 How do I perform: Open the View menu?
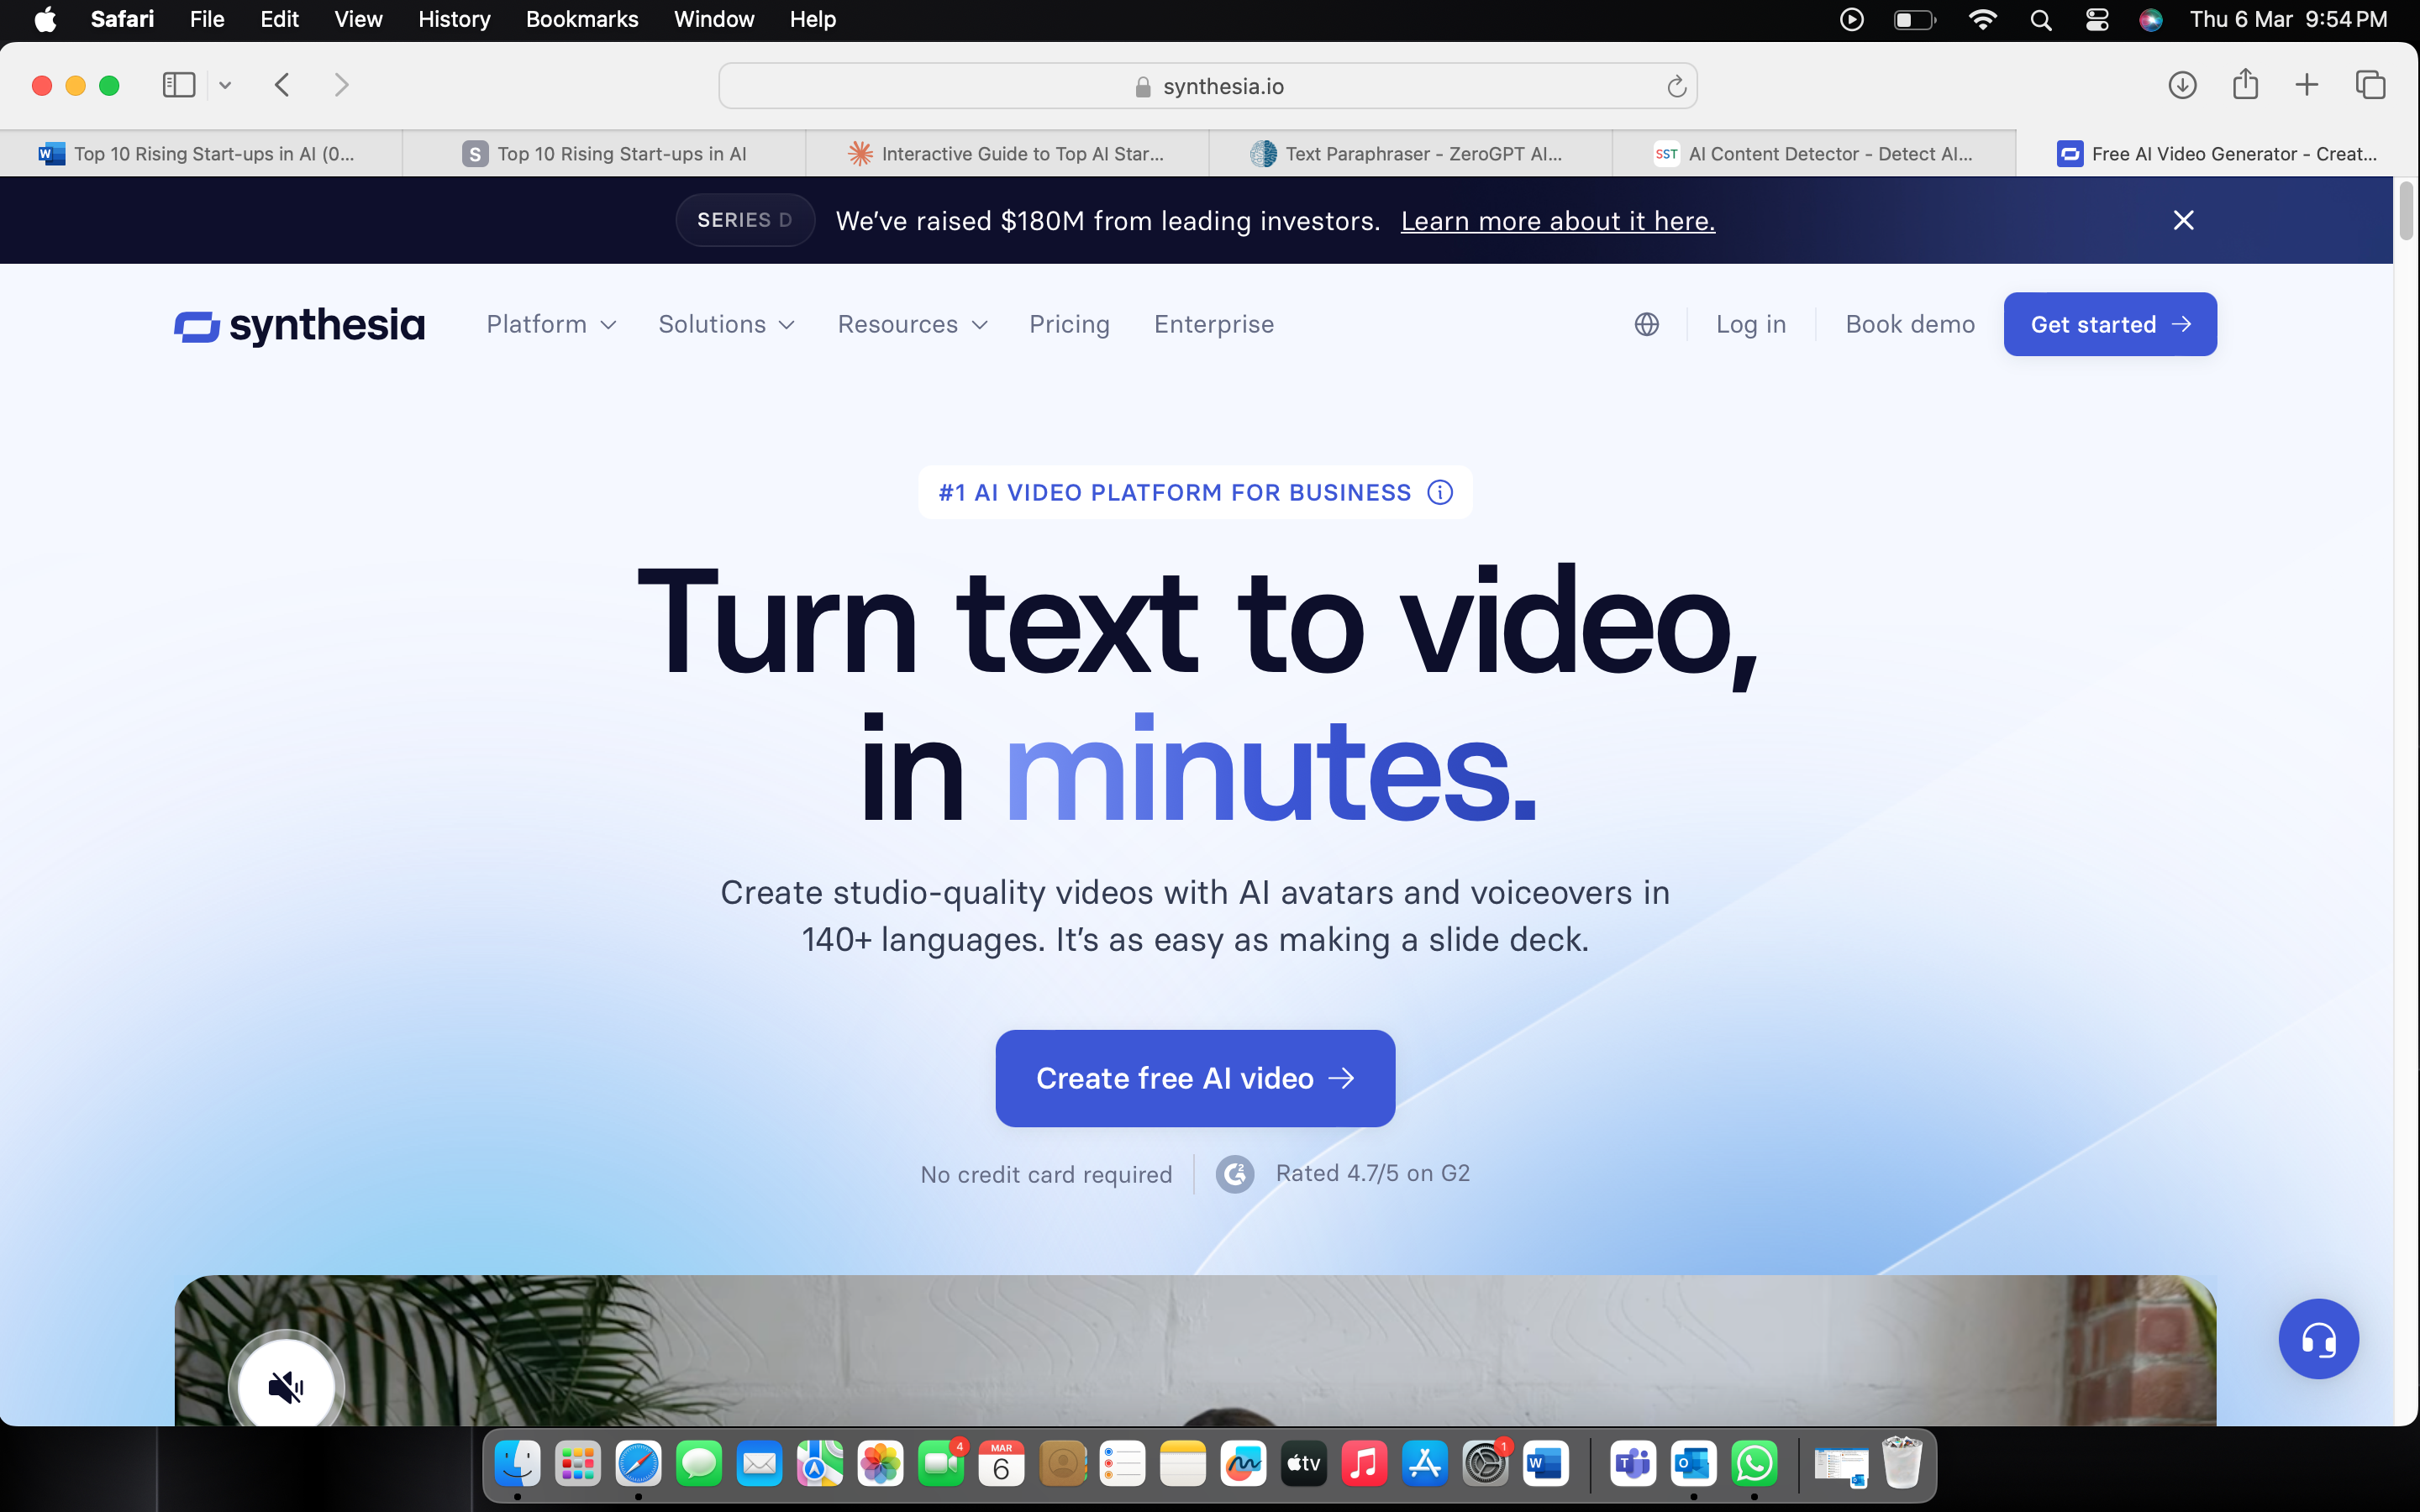coord(358,19)
